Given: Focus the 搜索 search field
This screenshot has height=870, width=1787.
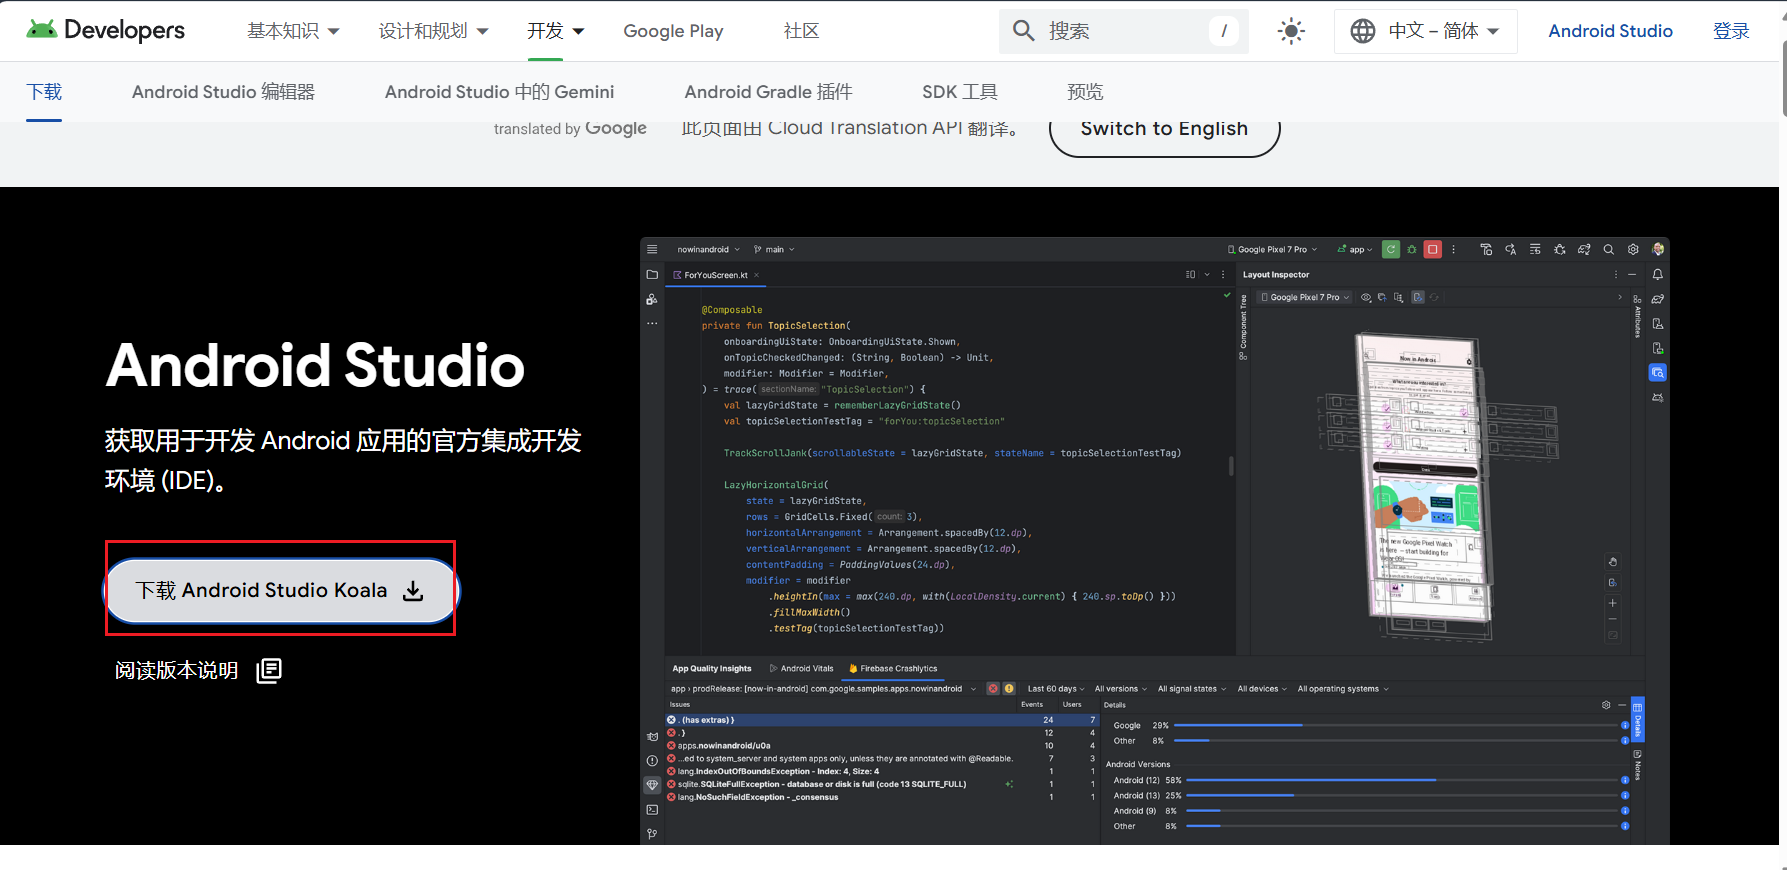Looking at the screenshot, I should (1124, 31).
